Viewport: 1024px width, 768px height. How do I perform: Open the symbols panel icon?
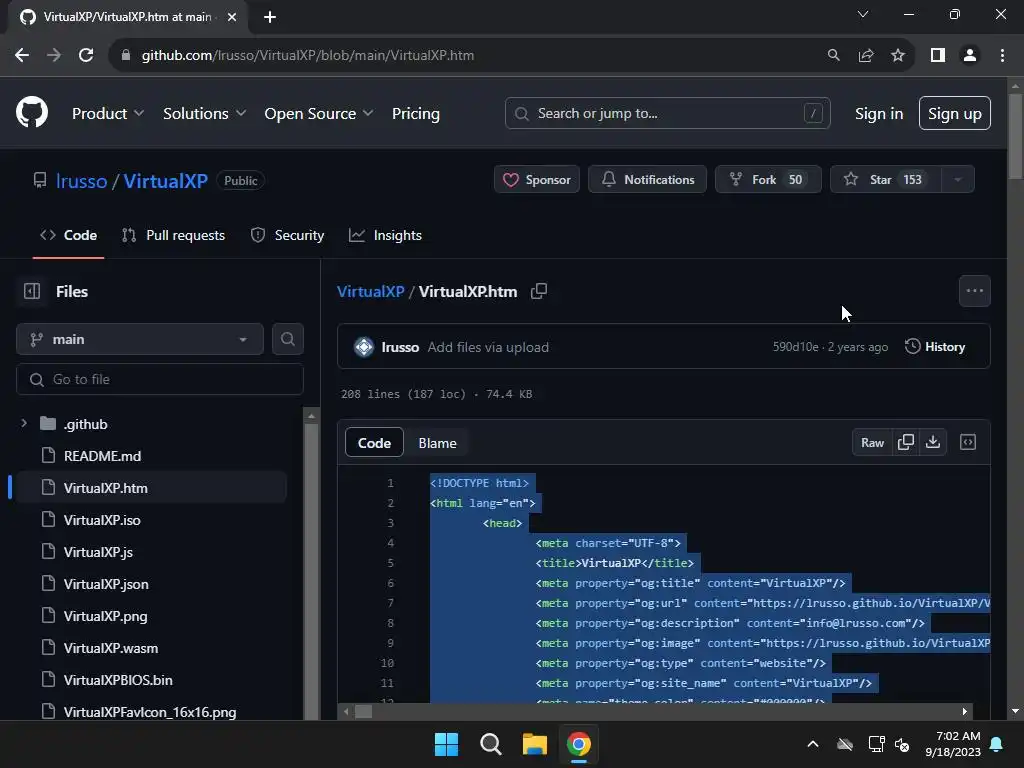pos(968,442)
